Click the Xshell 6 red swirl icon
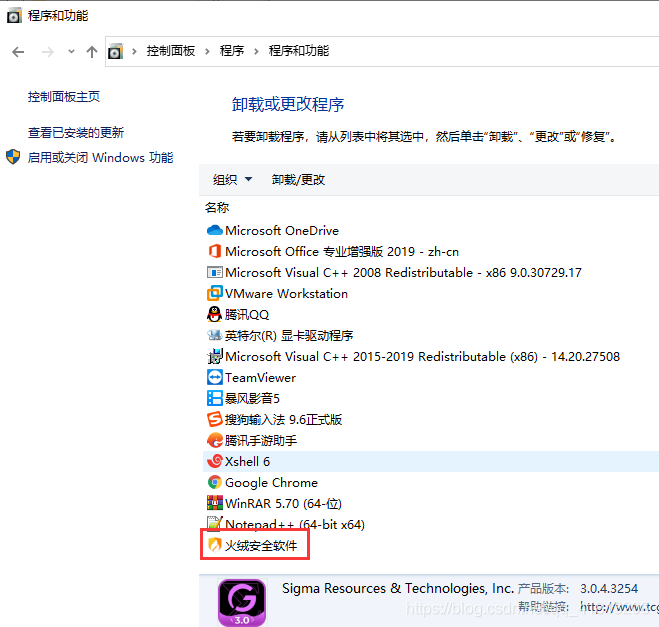 coord(215,461)
